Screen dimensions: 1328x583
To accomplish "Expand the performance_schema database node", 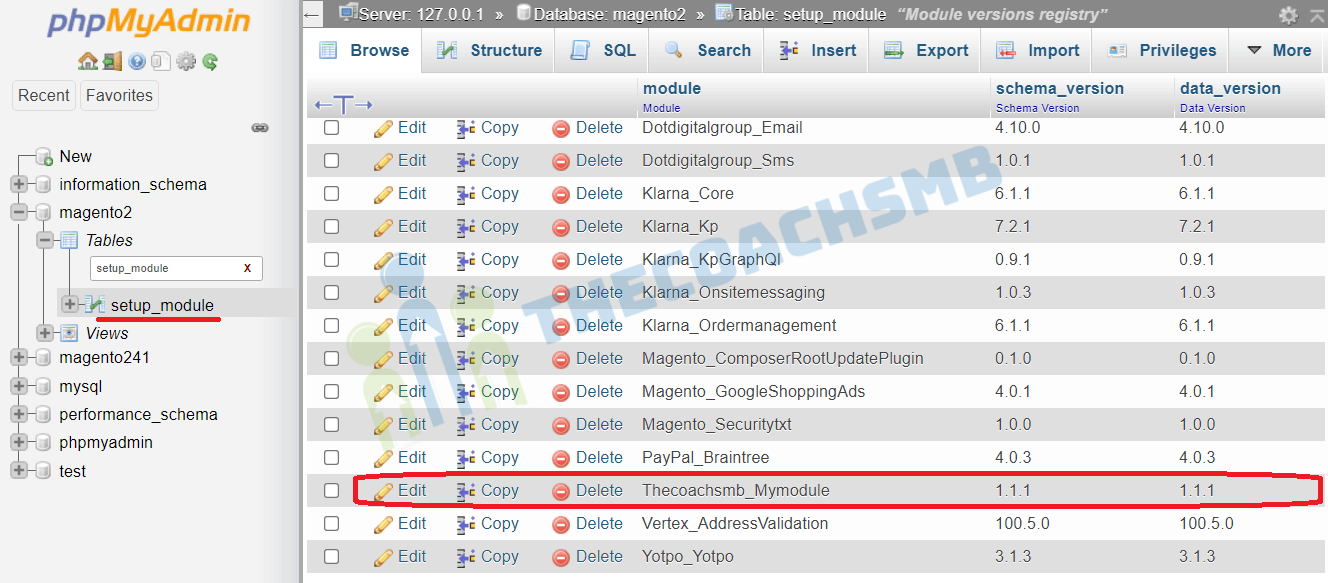I will click(19, 415).
